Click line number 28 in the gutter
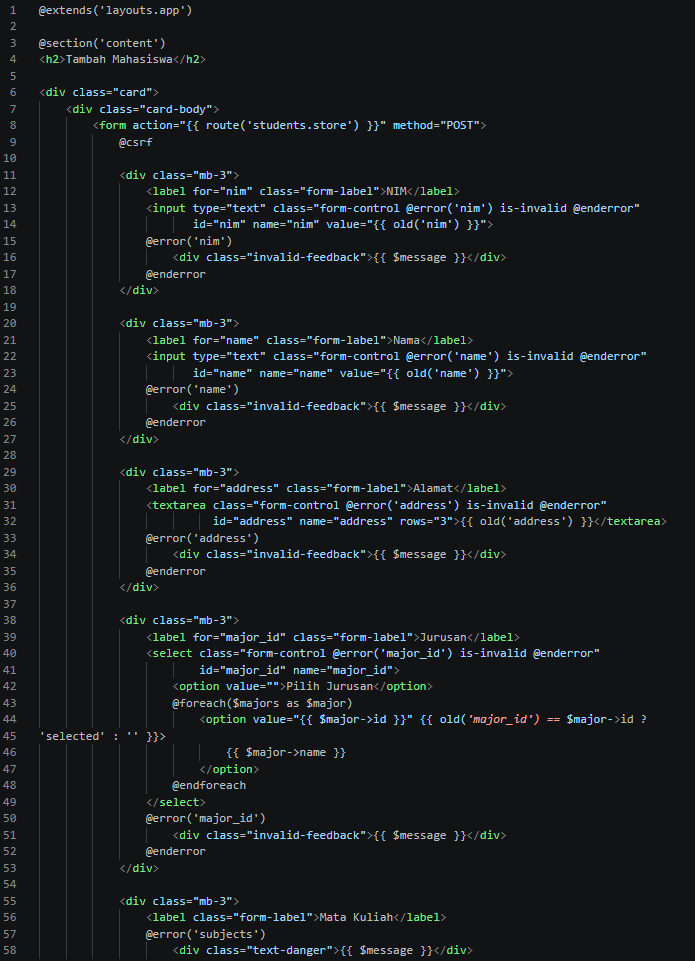The height and width of the screenshot is (961, 695). (x=9, y=455)
